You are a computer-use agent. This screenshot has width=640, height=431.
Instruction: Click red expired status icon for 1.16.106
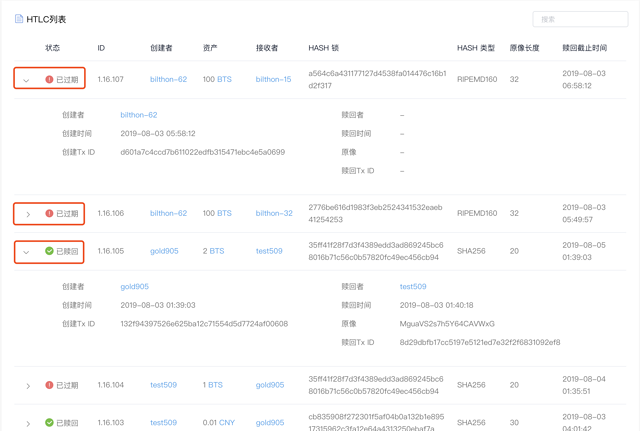(50, 213)
